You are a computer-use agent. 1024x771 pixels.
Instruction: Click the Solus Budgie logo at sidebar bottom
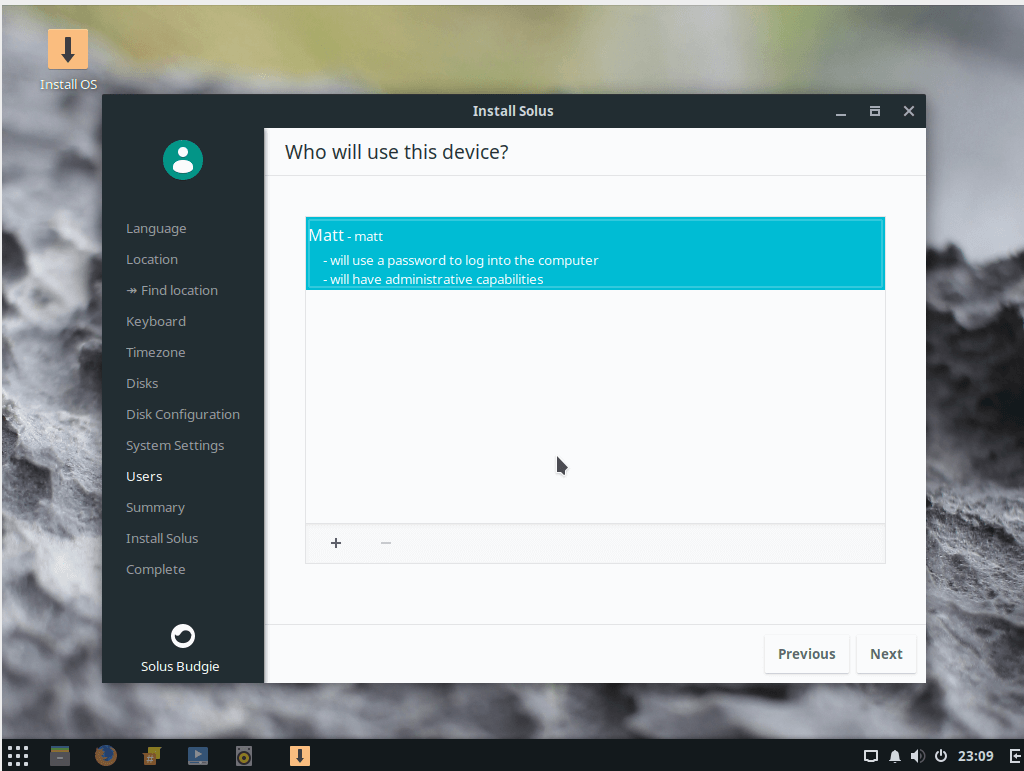[x=182, y=636]
